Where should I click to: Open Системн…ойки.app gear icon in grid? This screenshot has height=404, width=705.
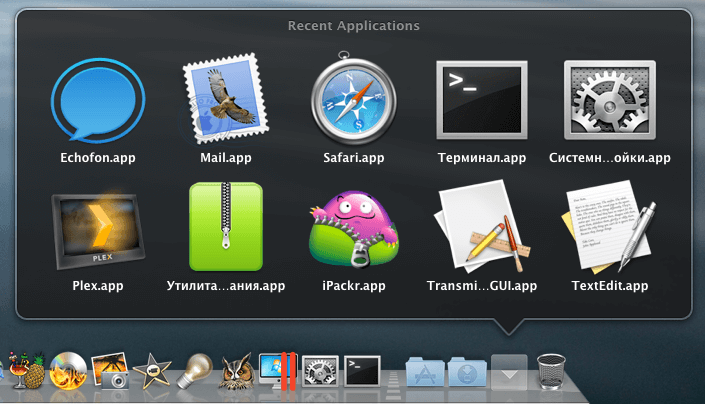pos(610,100)
